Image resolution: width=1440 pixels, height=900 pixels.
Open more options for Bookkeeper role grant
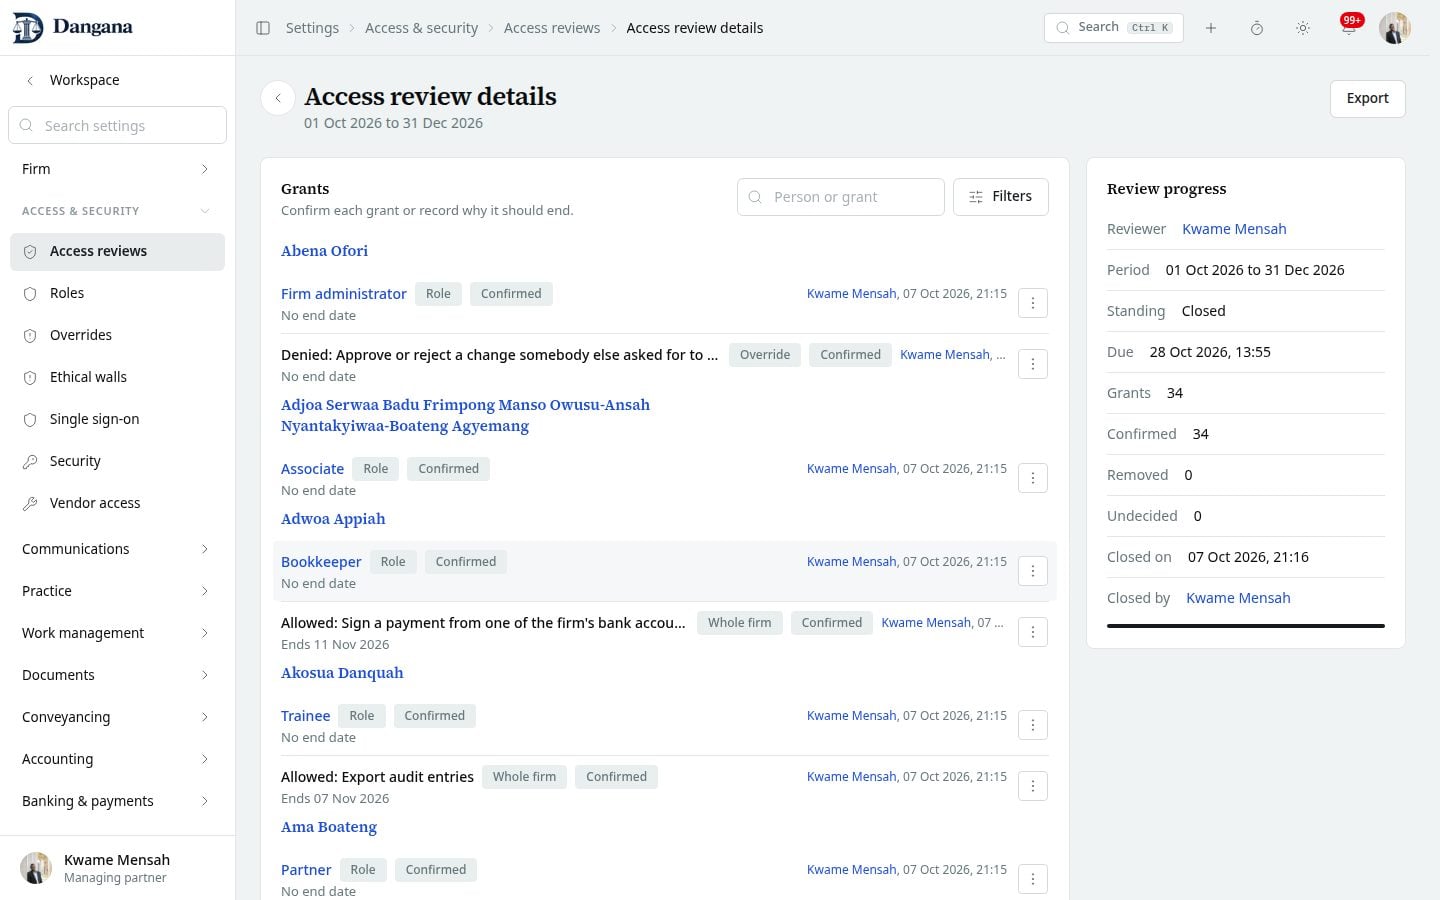click(1033, 571)
